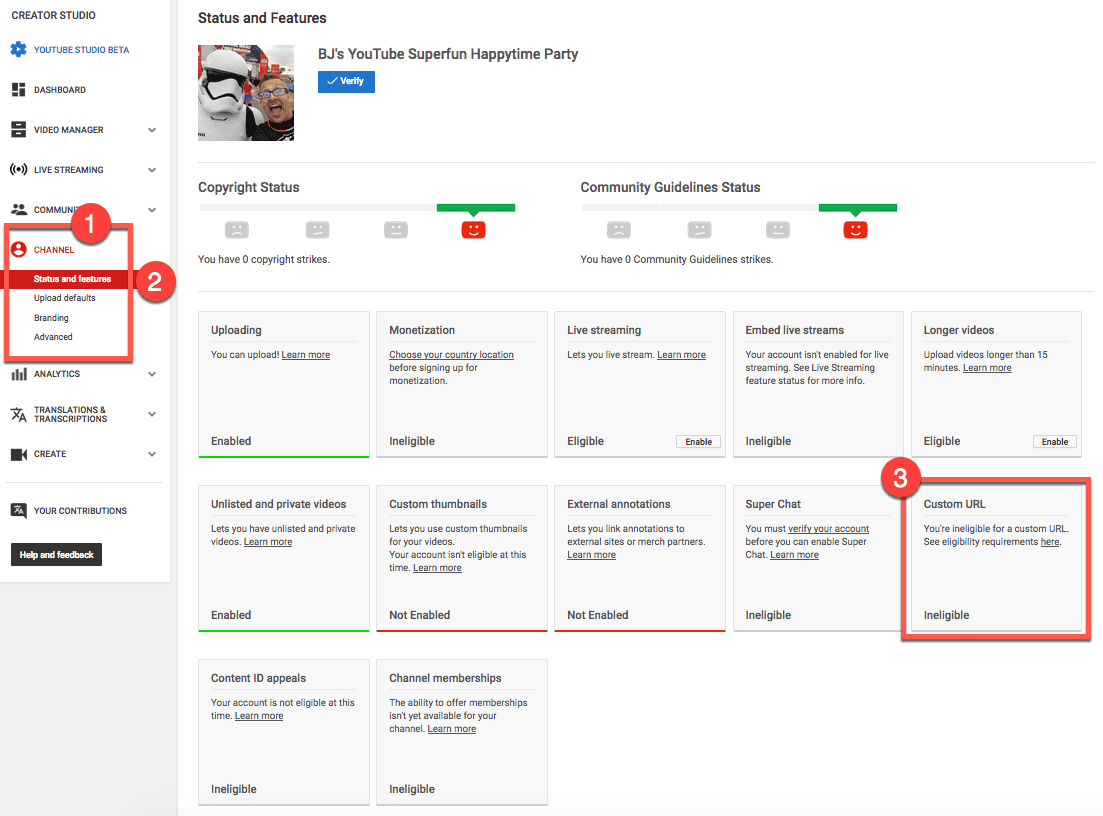Click the Community people icon
The width and height of the screenshot is (1103, 816).
16,209
